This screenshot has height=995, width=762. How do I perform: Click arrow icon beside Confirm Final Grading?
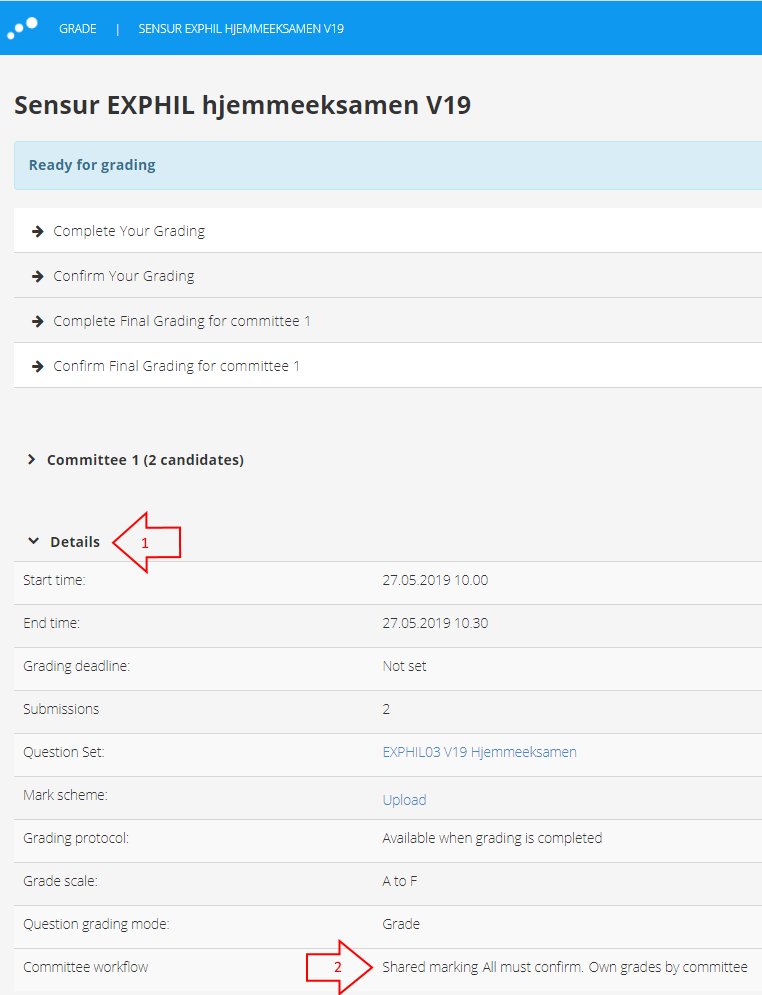pyautogui.click(x=37, y=366)
